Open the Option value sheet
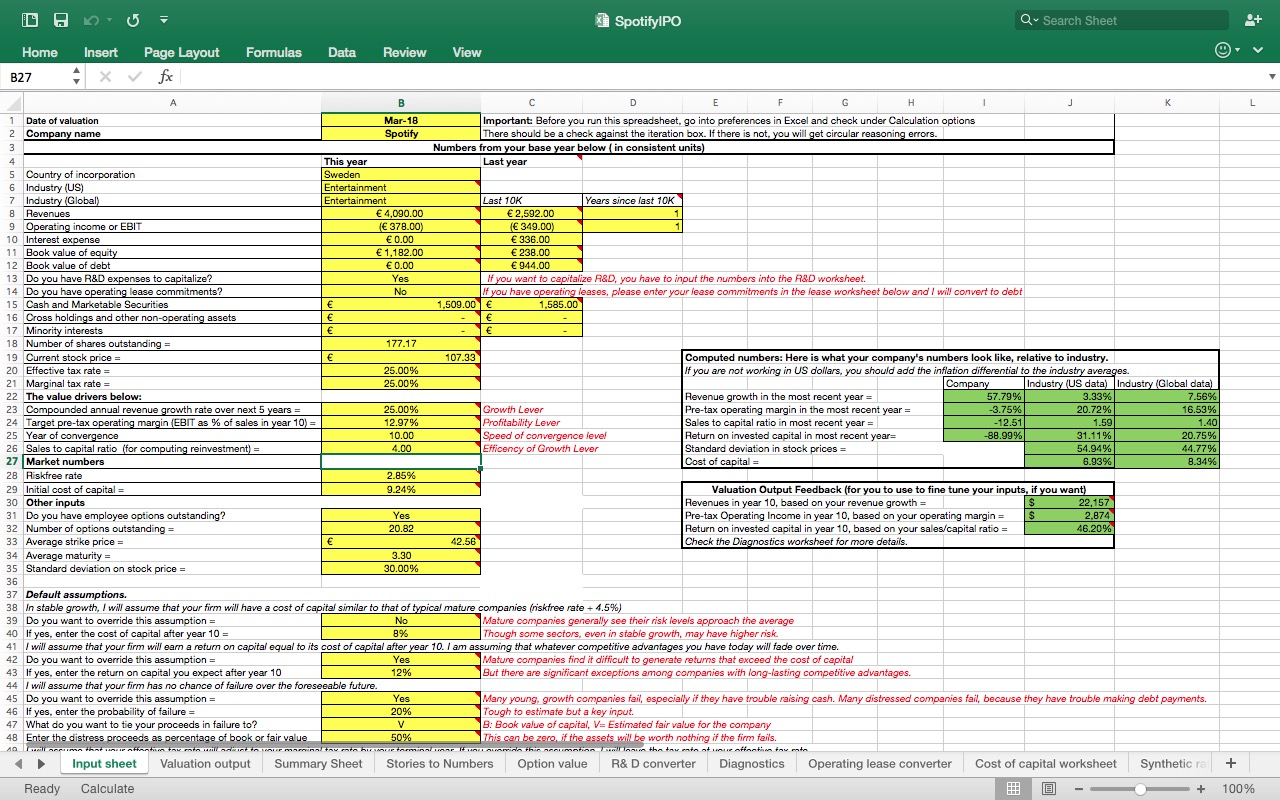 click(552, 763)
